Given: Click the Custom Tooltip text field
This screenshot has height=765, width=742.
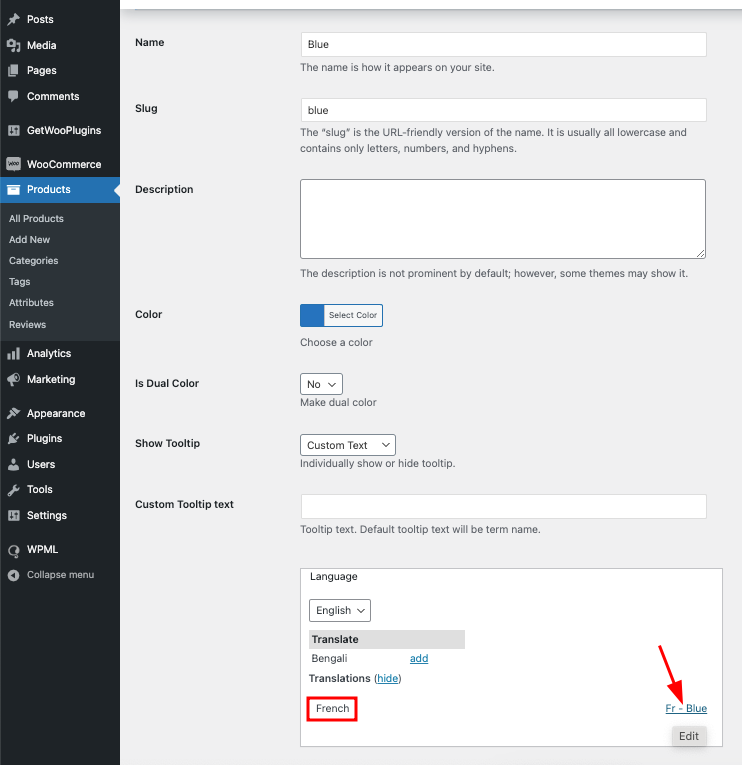Looking at the screenshot, I should 503,506.
